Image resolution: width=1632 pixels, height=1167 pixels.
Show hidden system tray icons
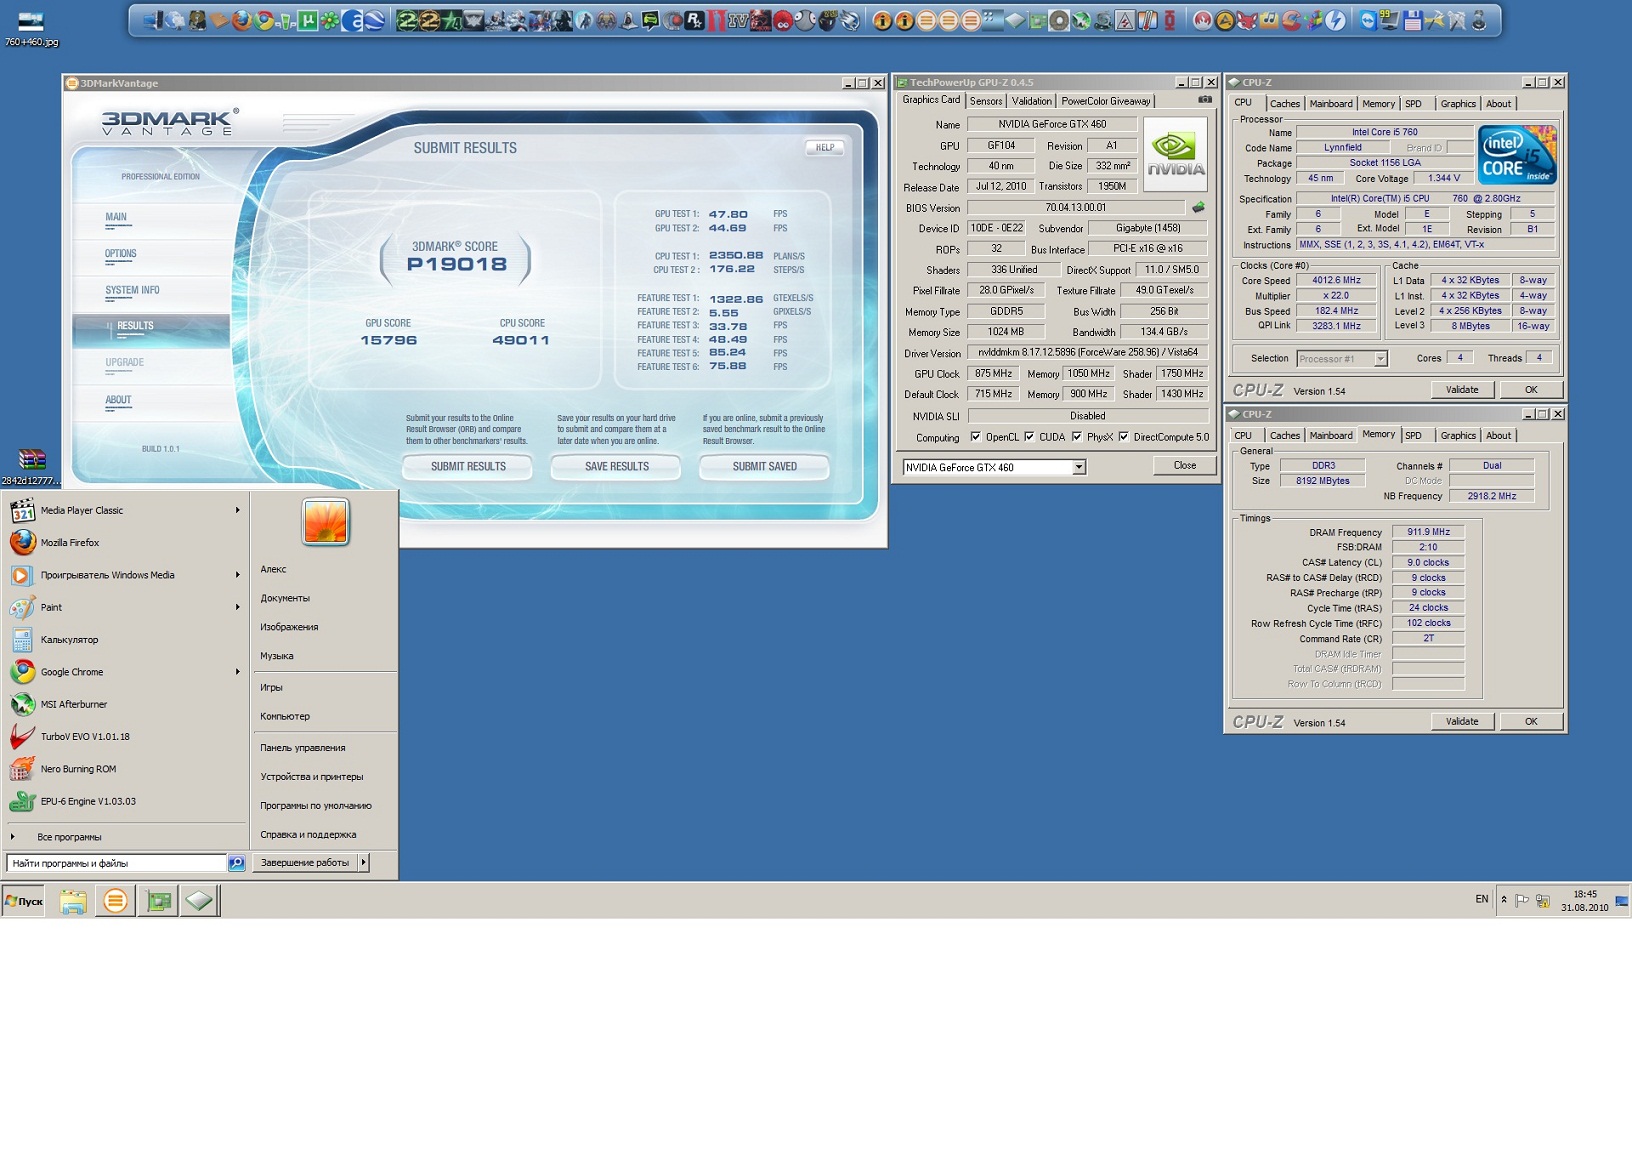tap(1504, 900)
